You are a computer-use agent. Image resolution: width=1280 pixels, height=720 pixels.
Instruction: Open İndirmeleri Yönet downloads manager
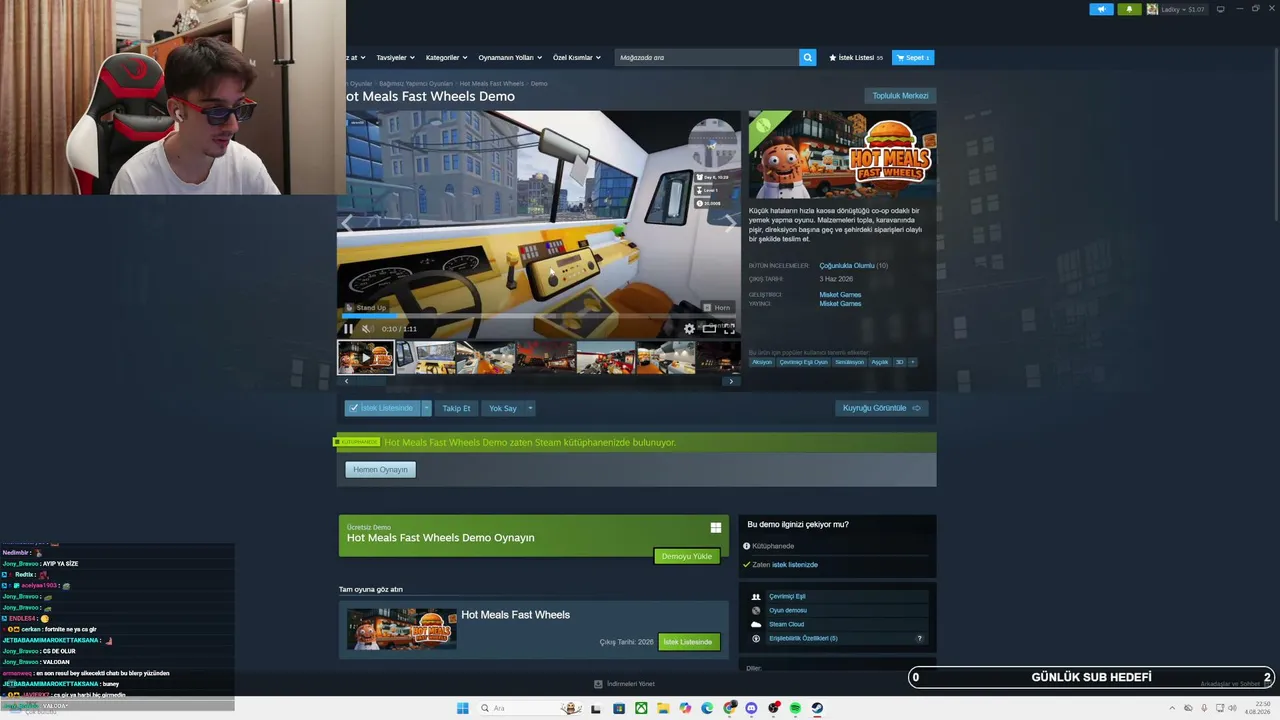625,684
